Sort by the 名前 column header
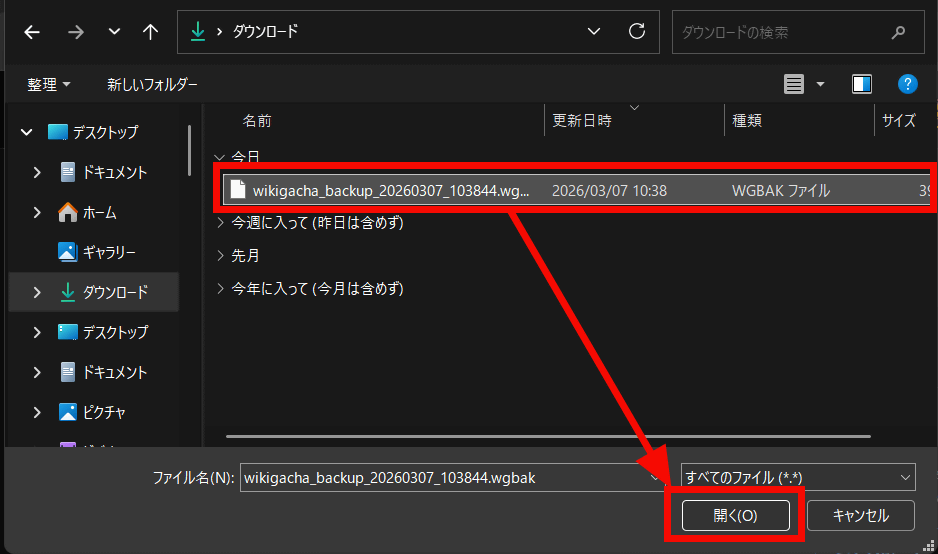938x554 pixels. pos(257,121)
